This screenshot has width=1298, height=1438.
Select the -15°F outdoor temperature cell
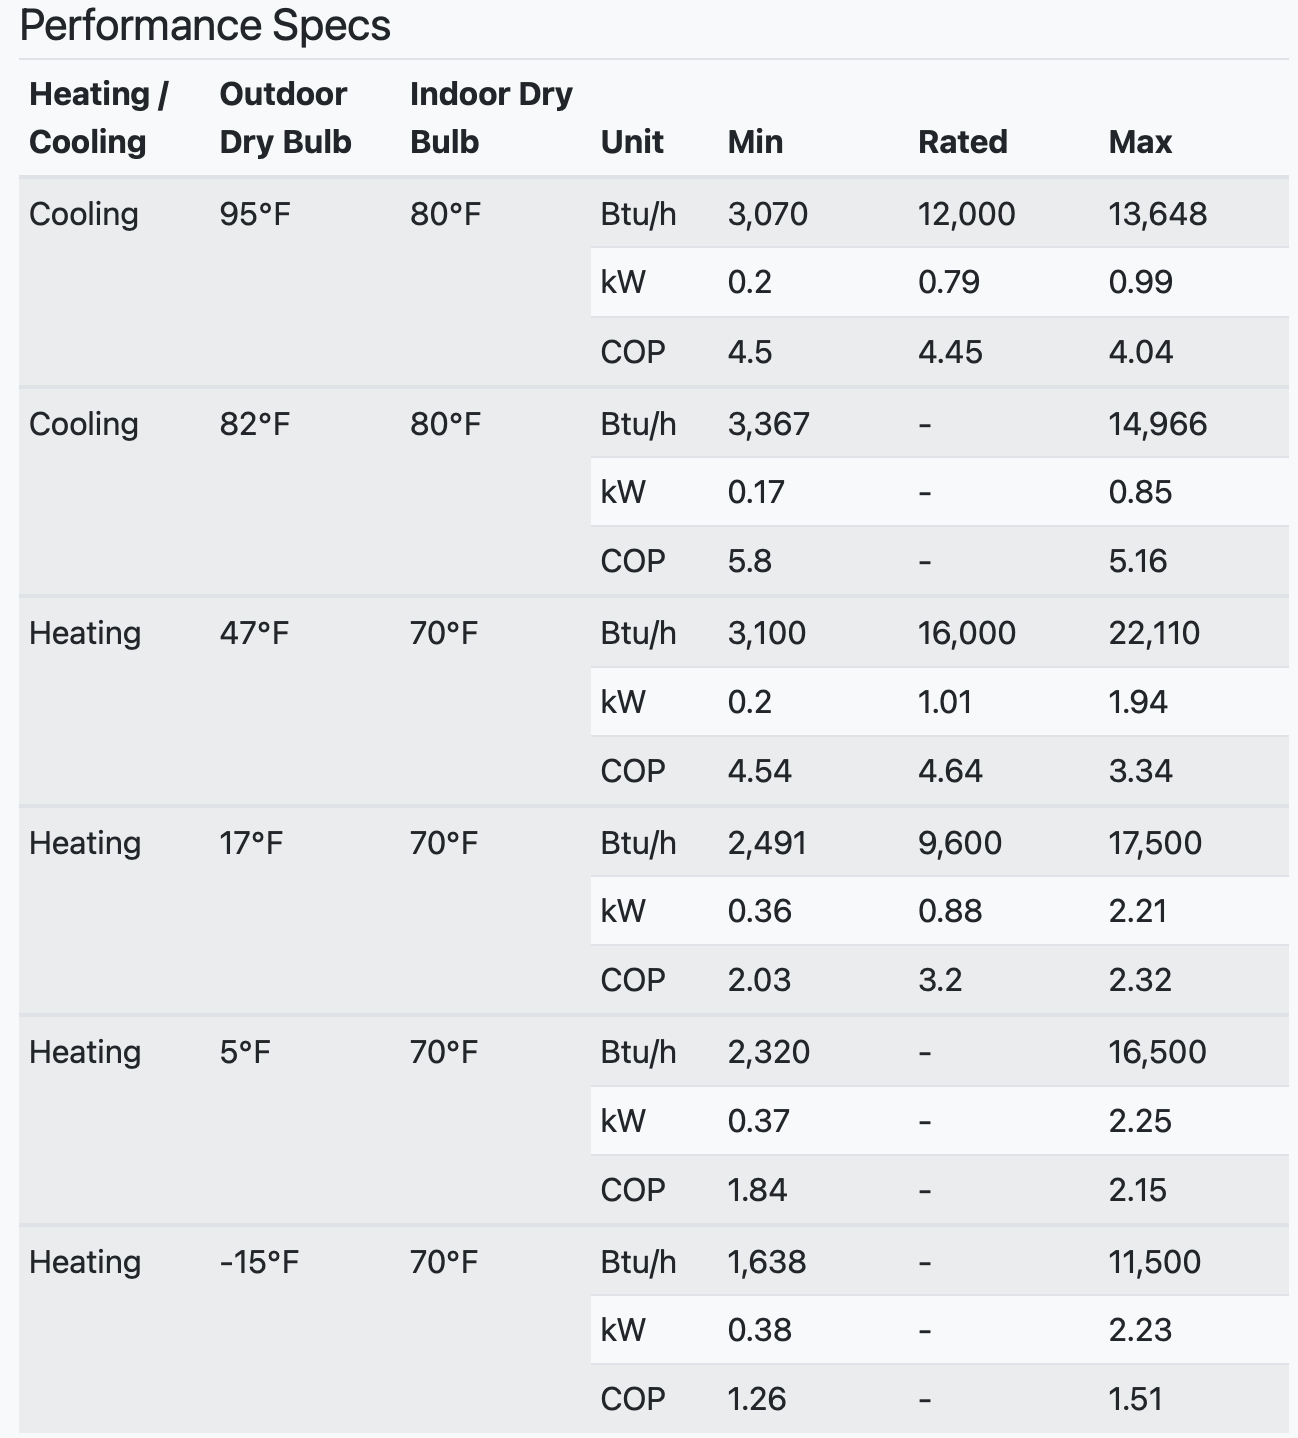[x=259, y=1262]
